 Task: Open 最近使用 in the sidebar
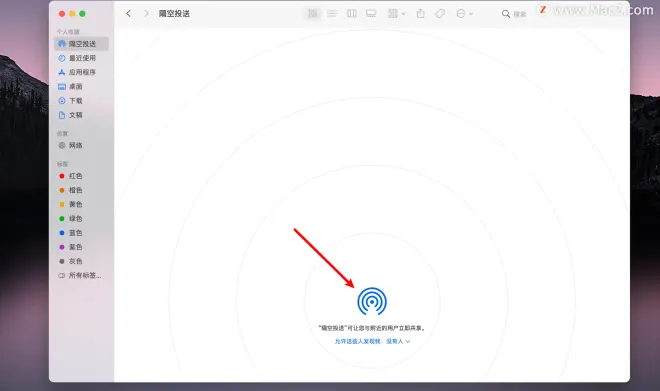81,58
